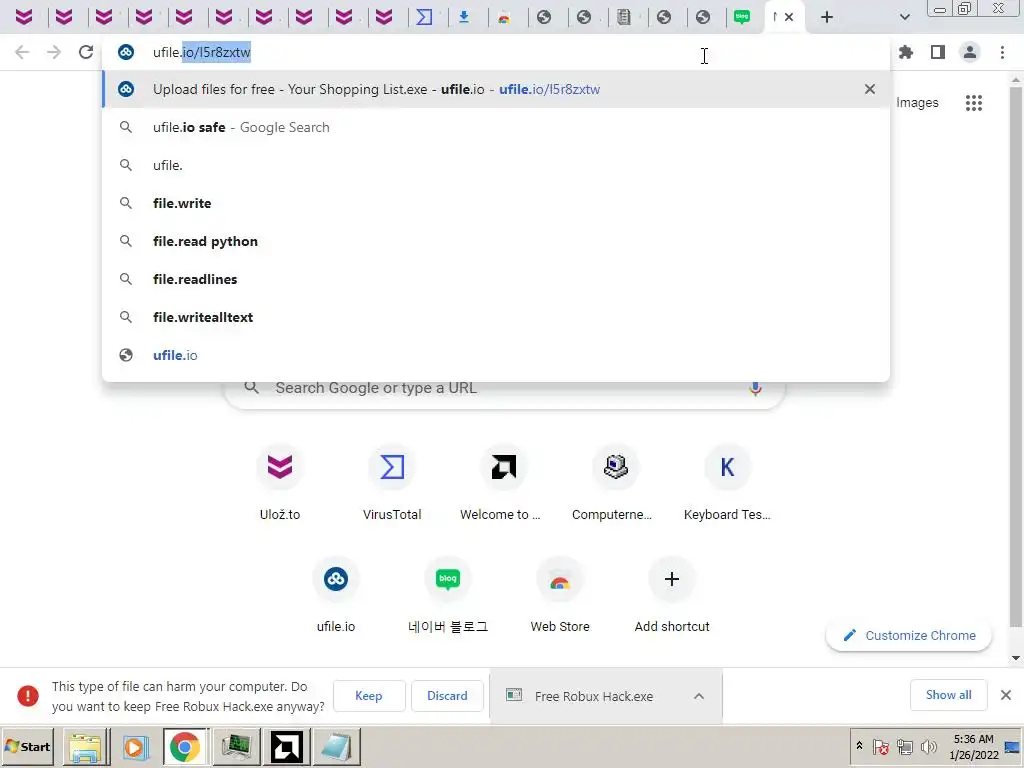Open the ufile.io shortcut tile
1024x768 pixels.
(336, 595)
